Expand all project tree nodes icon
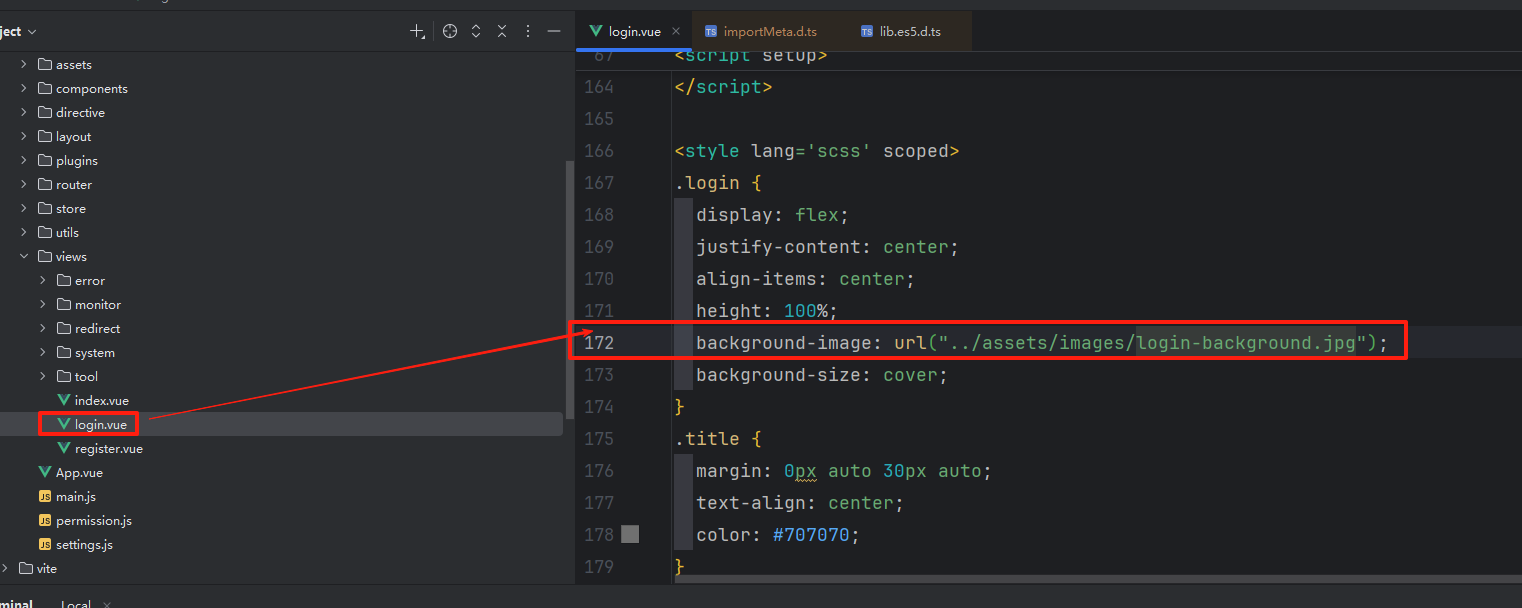The height and width of the screenshot is (608, 1522). point(476,31)
